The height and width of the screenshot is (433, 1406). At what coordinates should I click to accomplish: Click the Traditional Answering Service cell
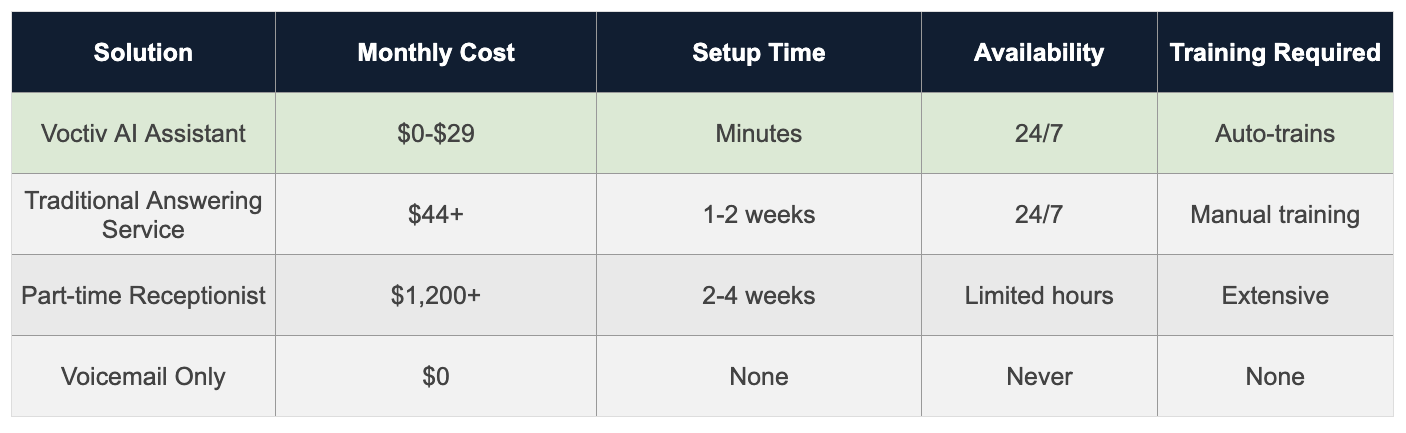click(143, 214)
